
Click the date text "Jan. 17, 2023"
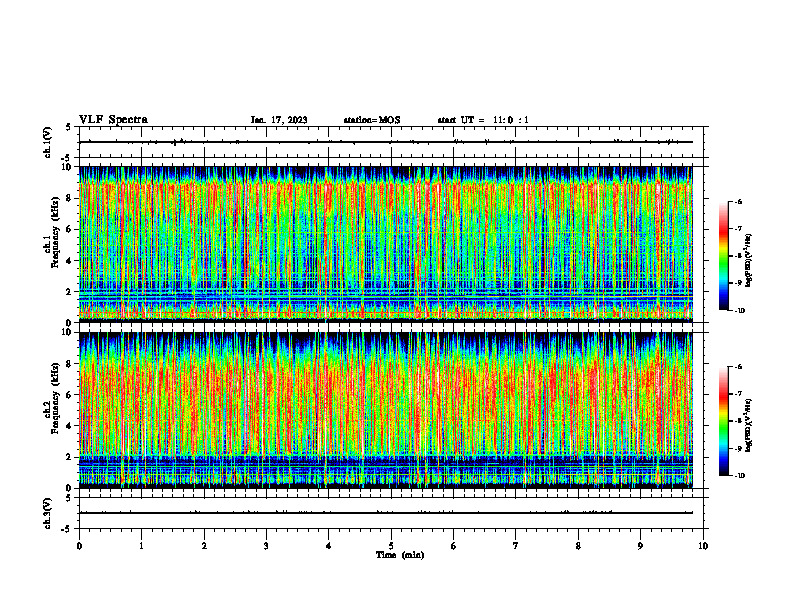coord(279,120)
